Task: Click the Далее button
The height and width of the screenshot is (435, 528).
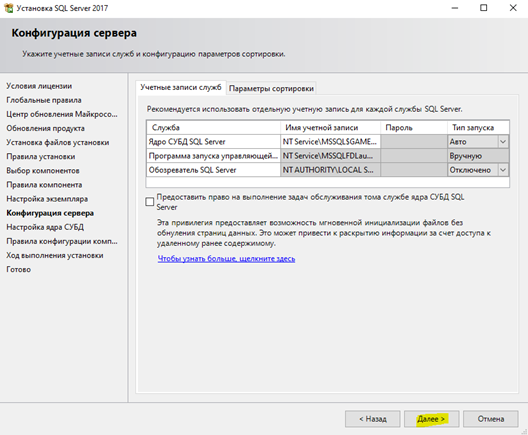Action: [431, 419]
